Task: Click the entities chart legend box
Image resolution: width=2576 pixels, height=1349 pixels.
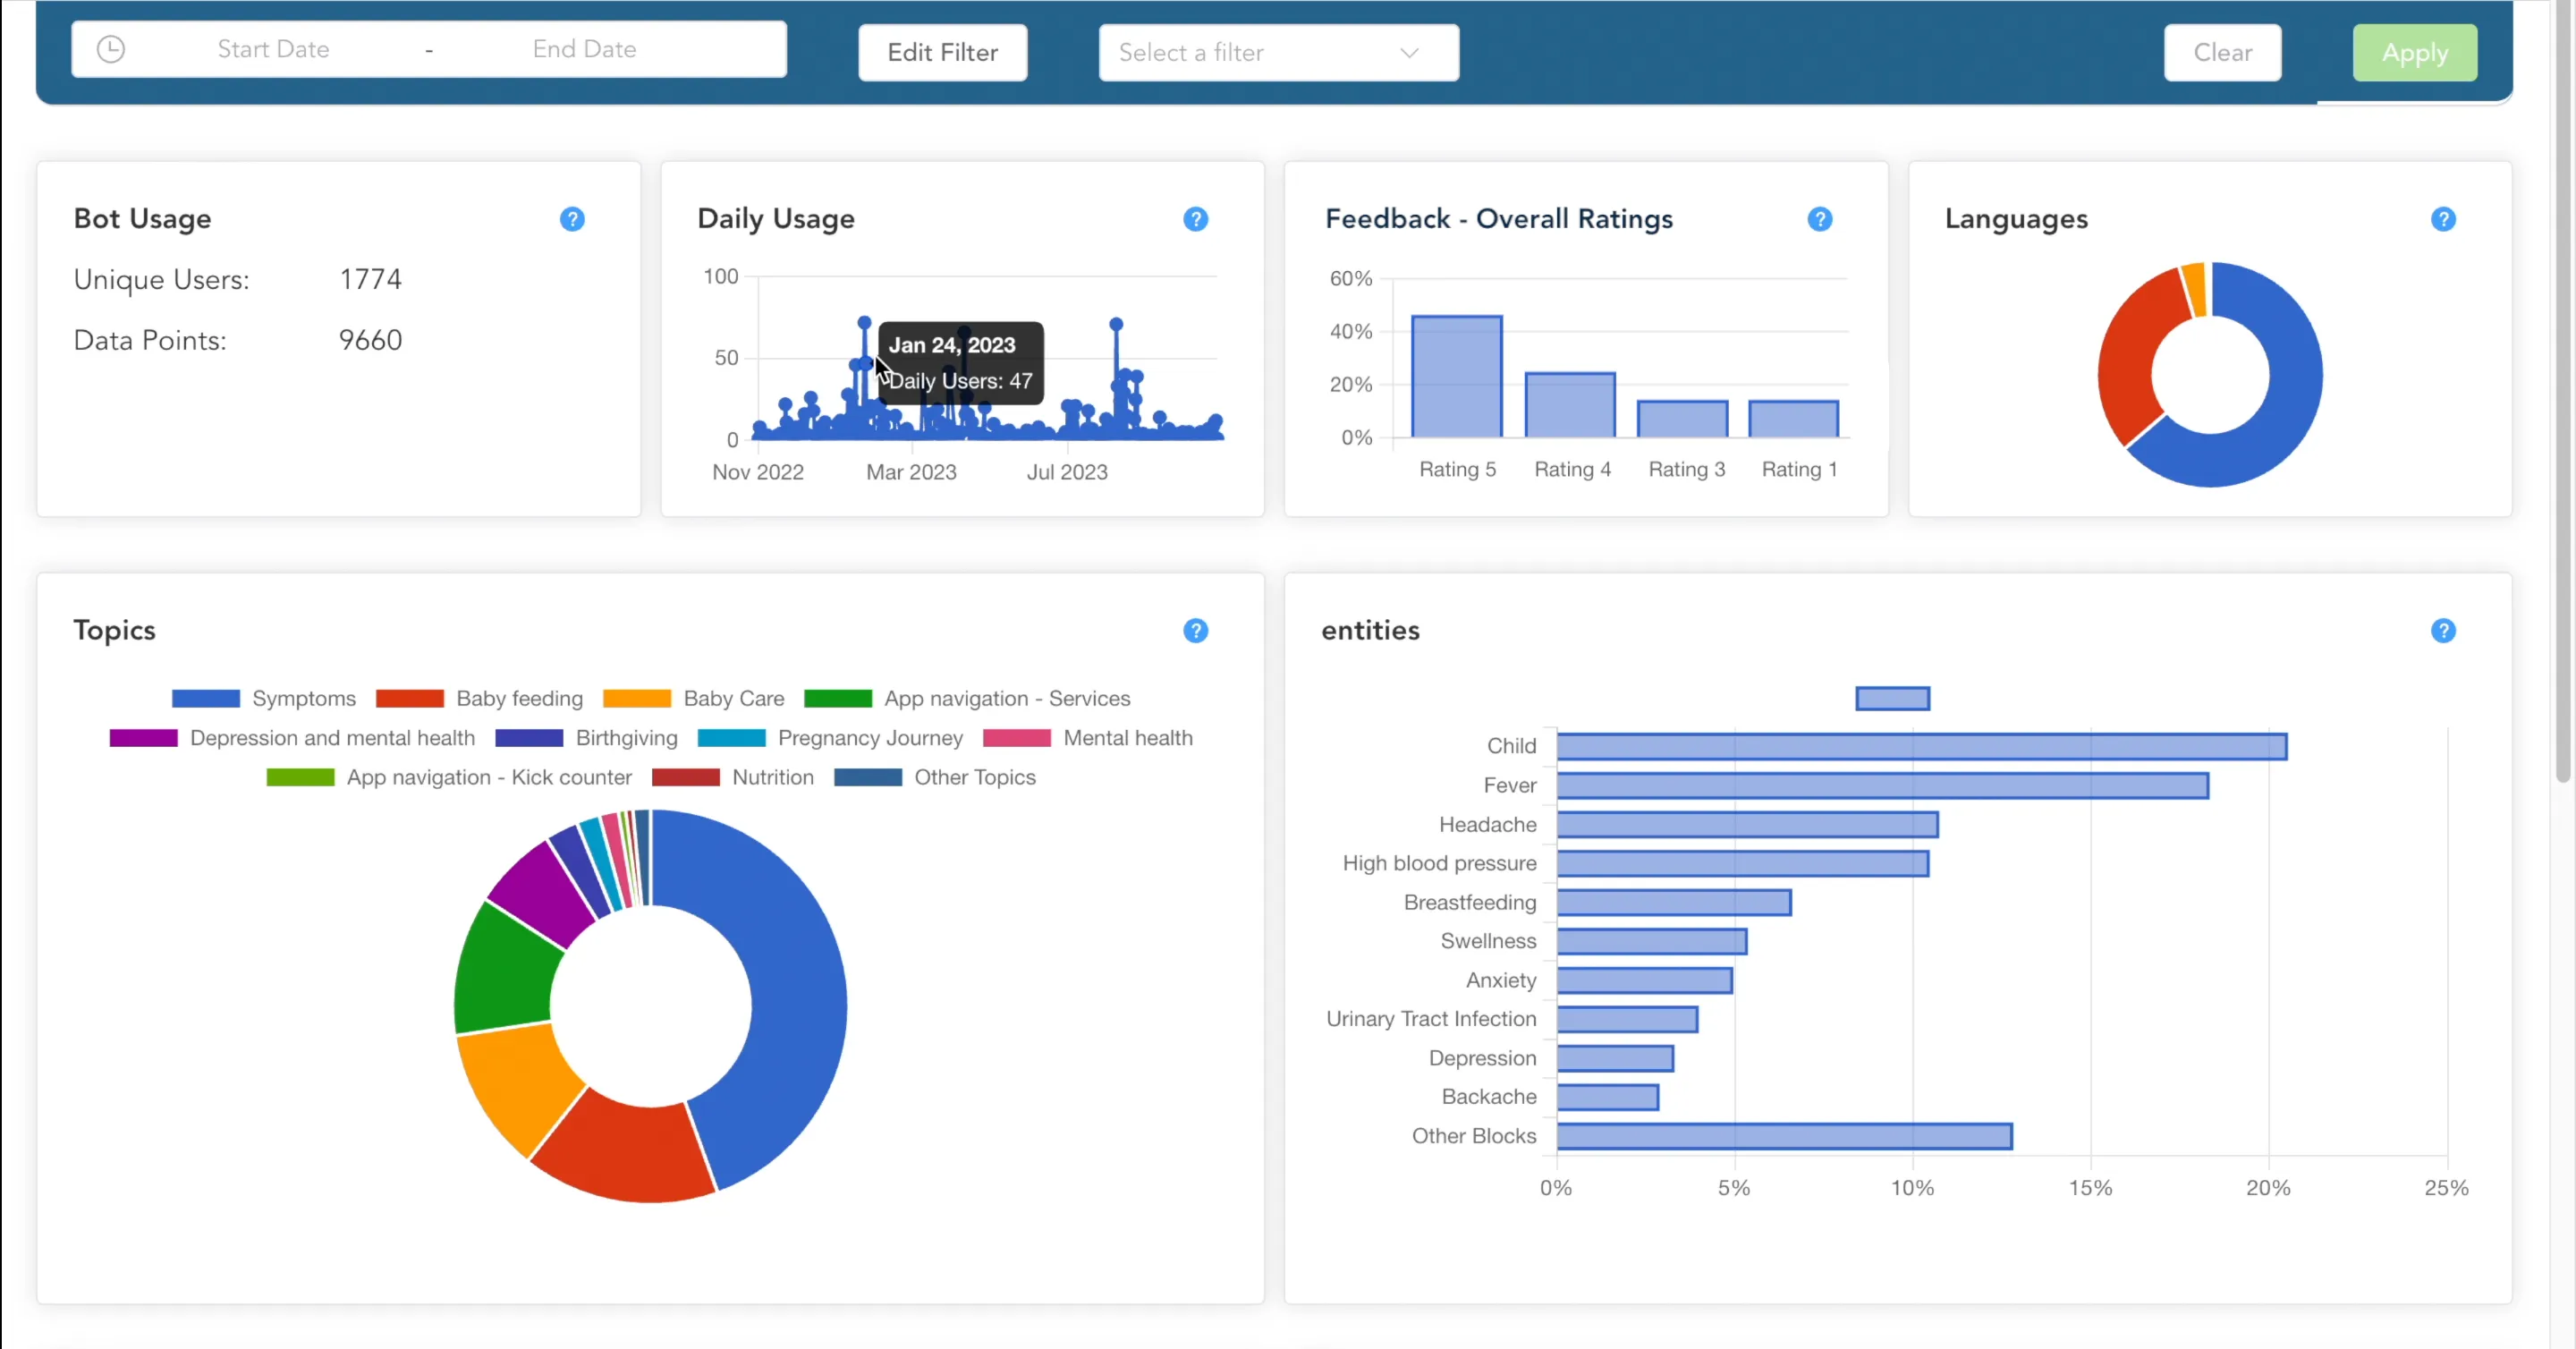Action: point(1892,698)
